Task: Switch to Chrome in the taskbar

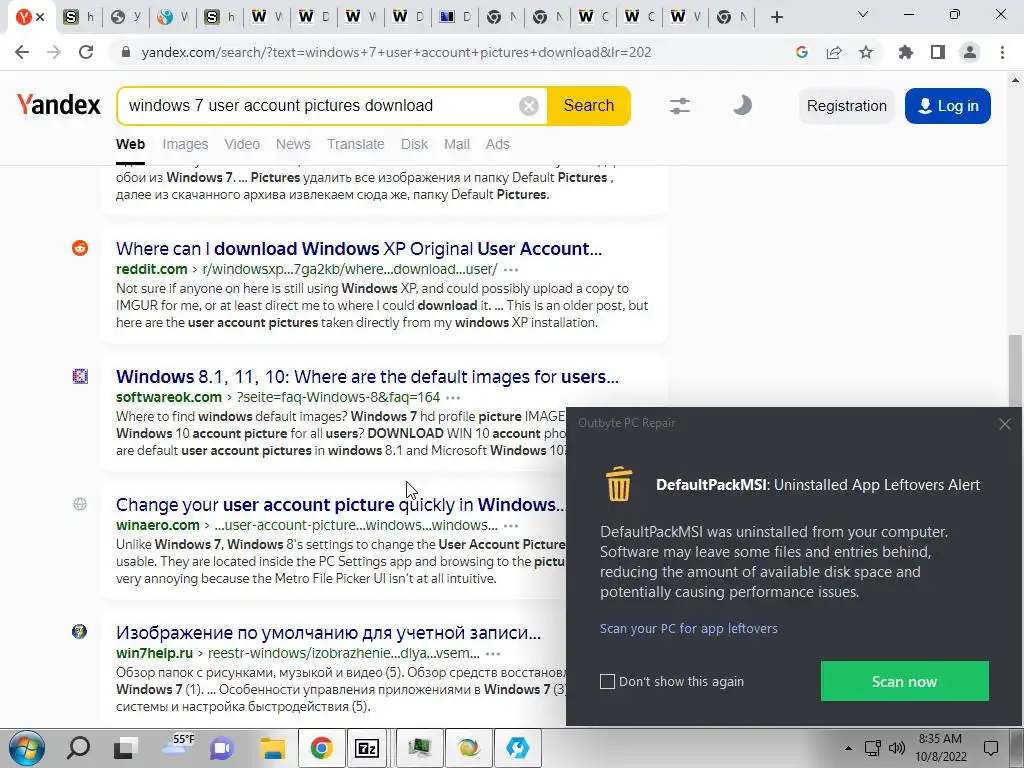Action: tap(321, 748)
